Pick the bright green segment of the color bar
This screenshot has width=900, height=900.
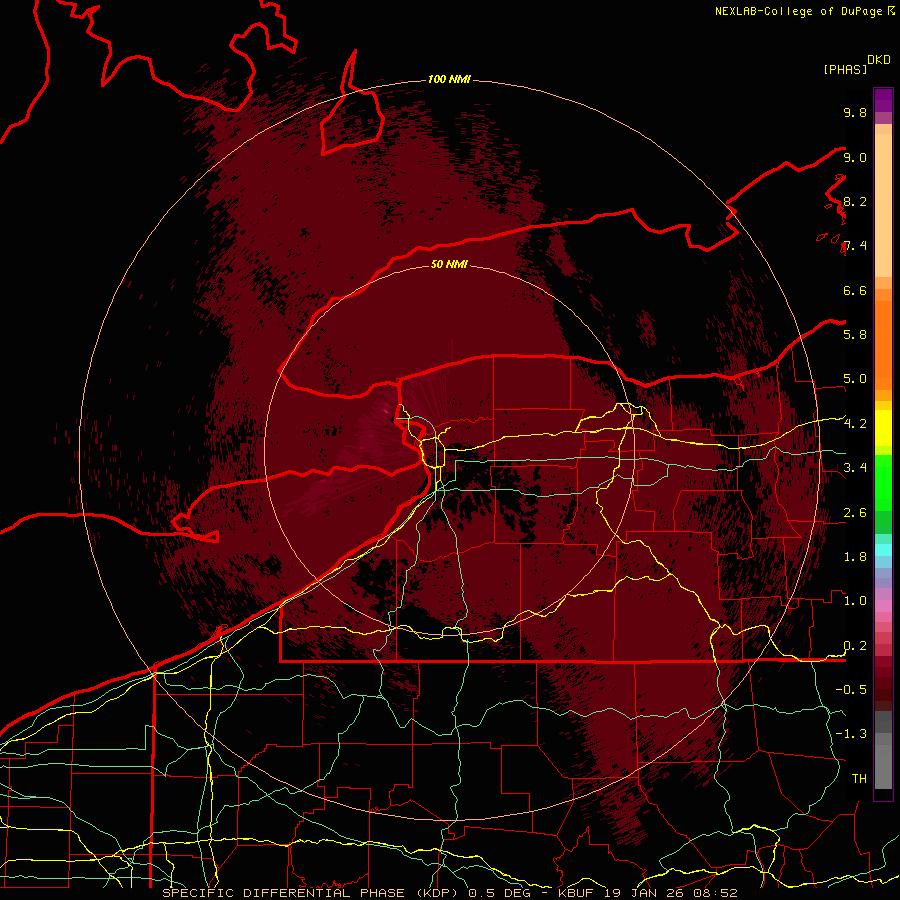(883, 484)
